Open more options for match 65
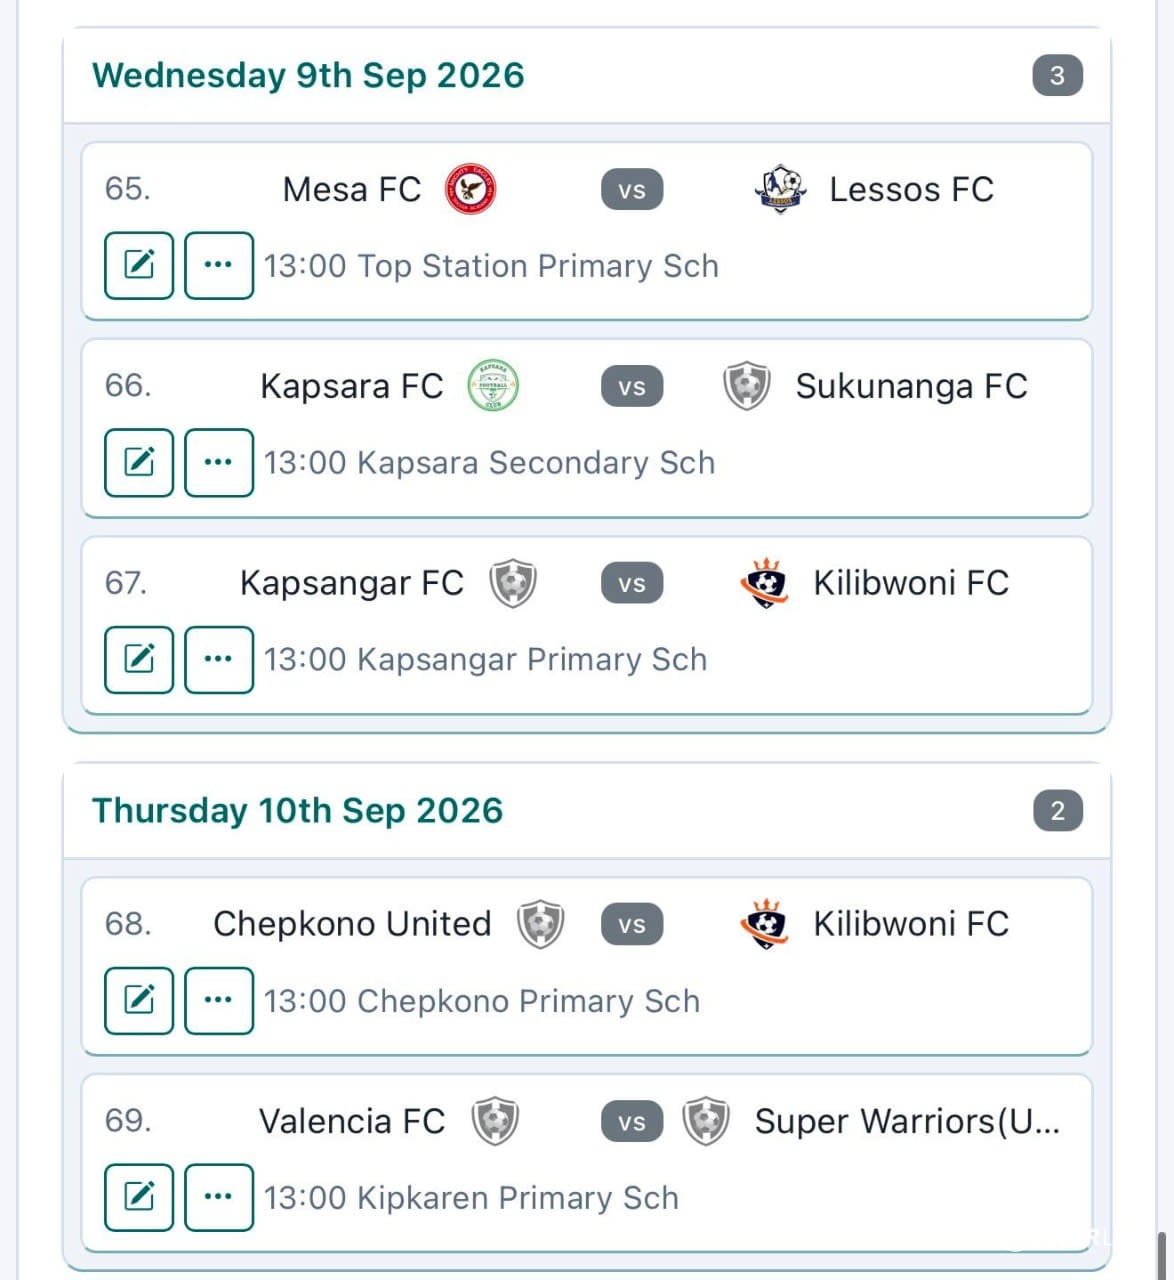This screenshot has height=1280, width=1174. pyautogui.click(x=218, y=265)
